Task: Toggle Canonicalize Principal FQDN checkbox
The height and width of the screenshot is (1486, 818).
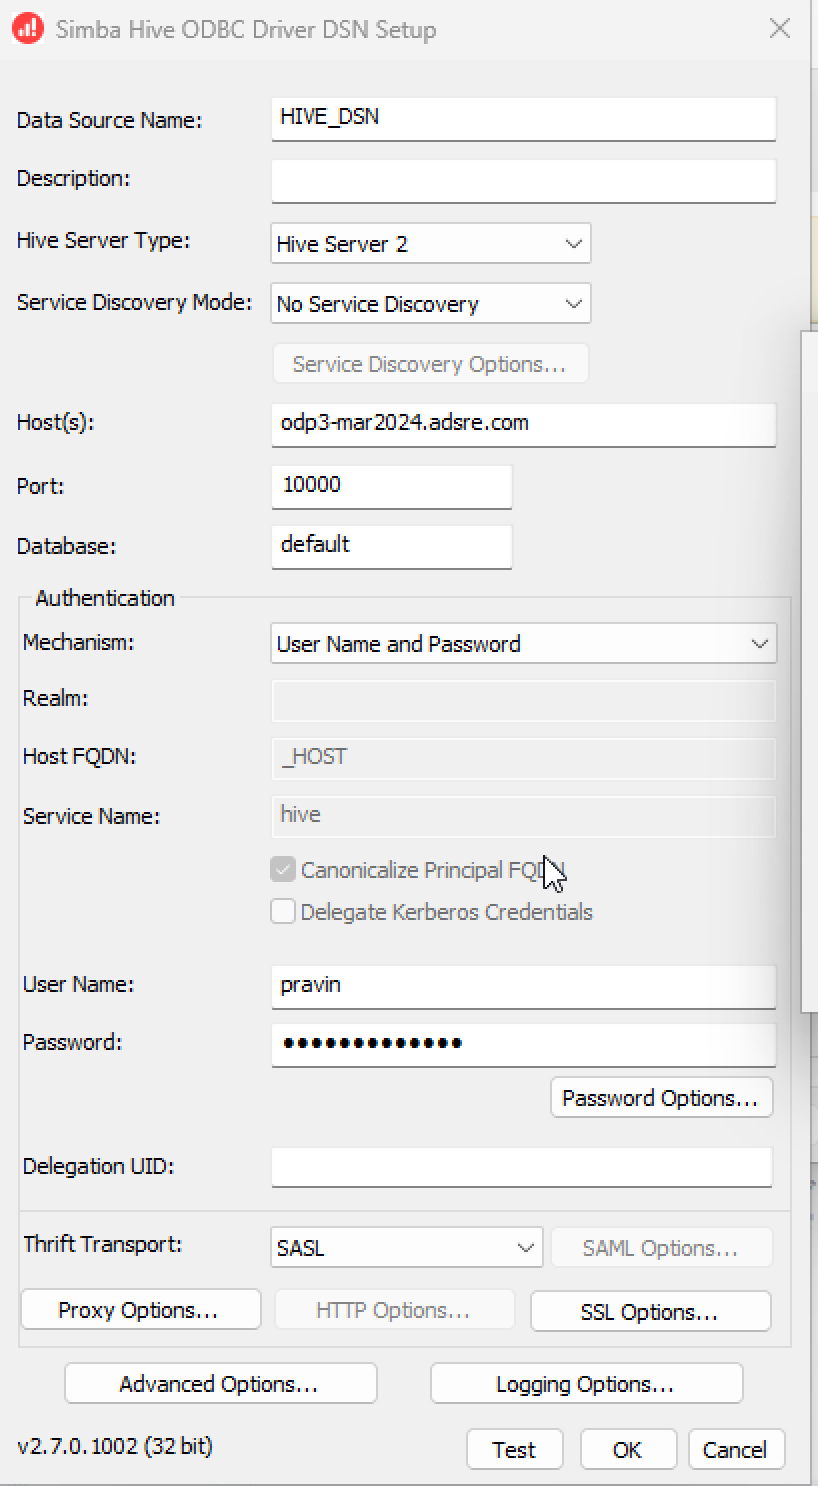Action: coord(283,869)
